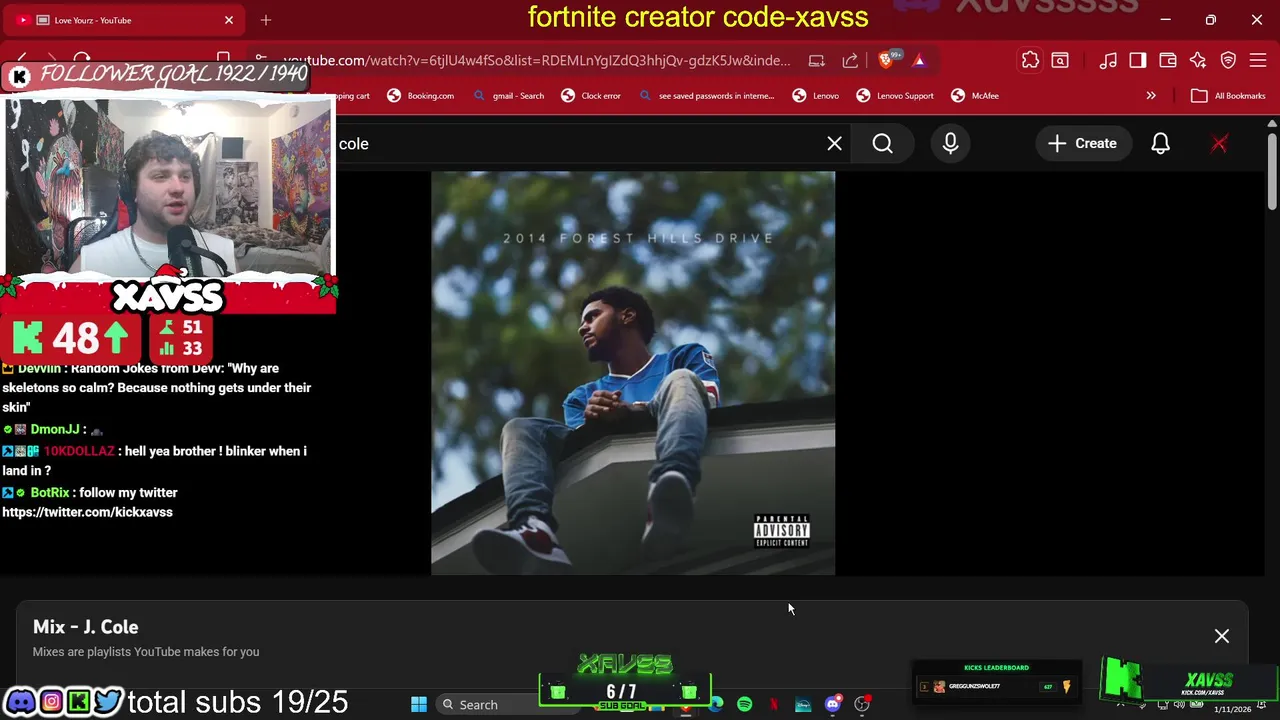Open Brave Shields lion icon
This screenshot has height=720, width=1280.
pos(886,60)
